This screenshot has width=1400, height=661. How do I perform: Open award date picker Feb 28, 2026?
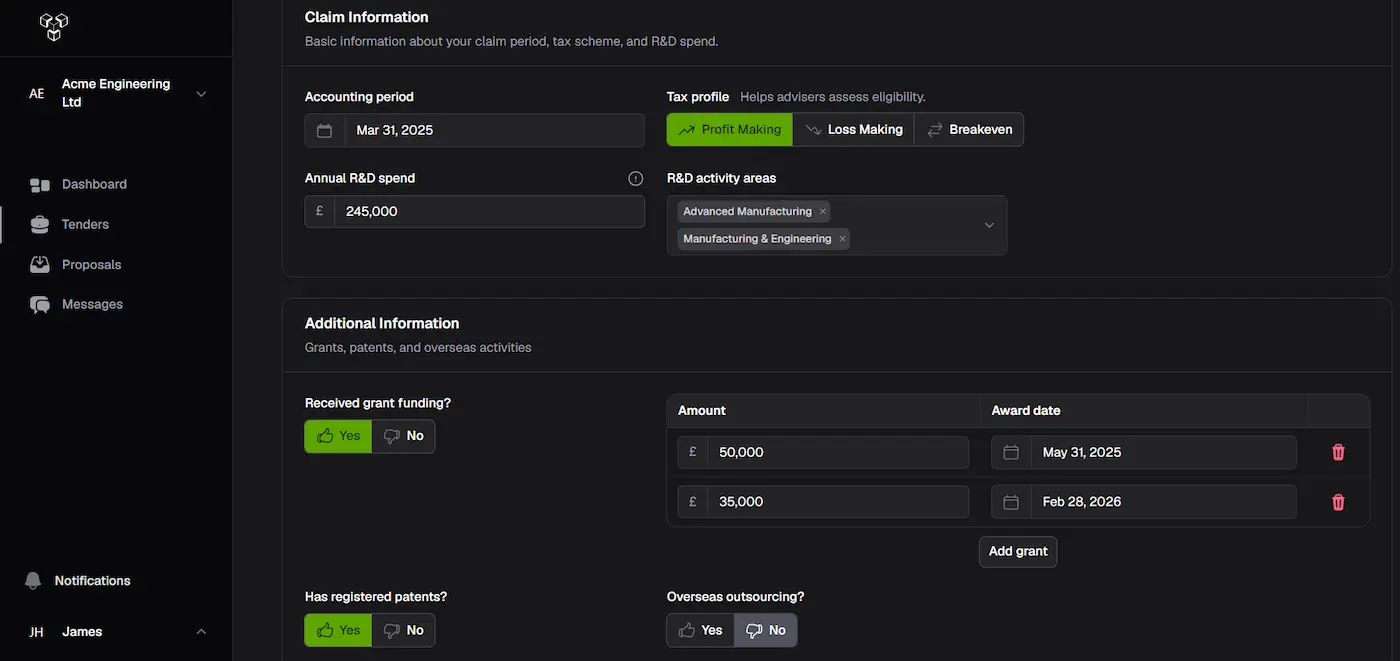(1144, 502)
